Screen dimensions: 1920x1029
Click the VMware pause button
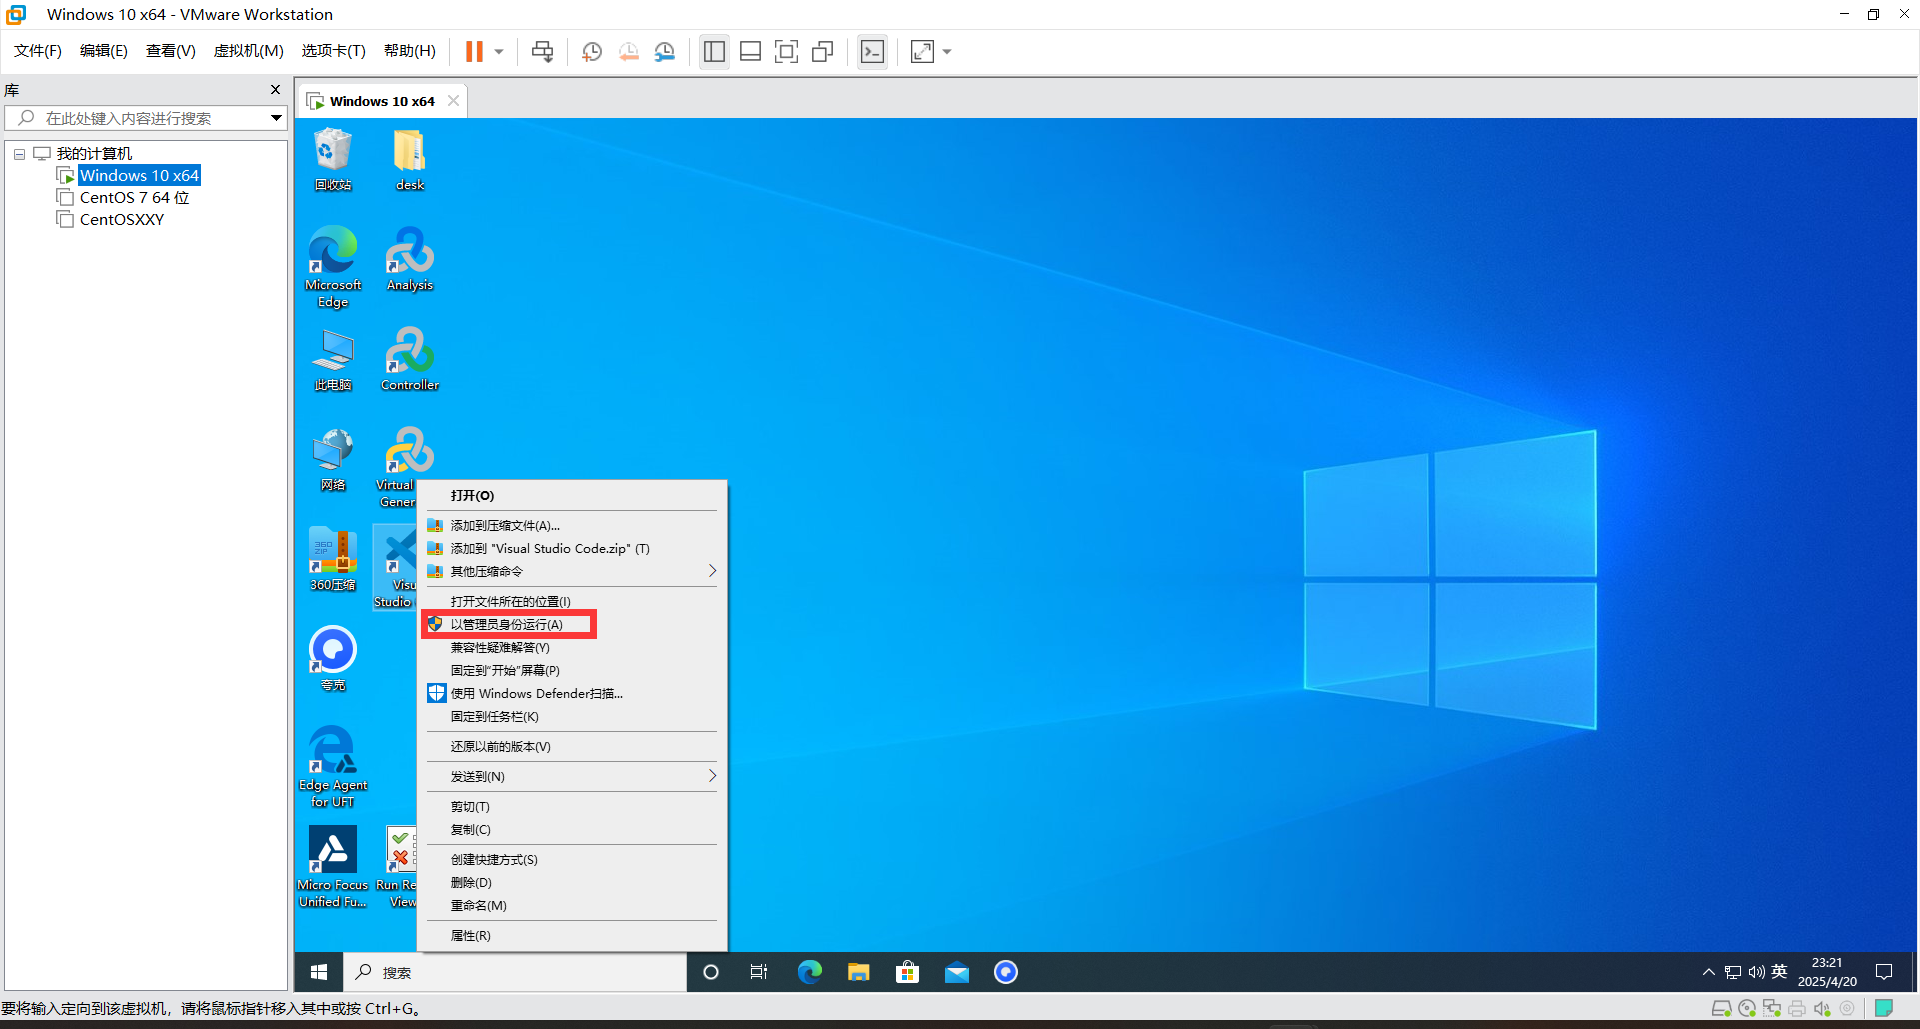(x=474, y=52)
